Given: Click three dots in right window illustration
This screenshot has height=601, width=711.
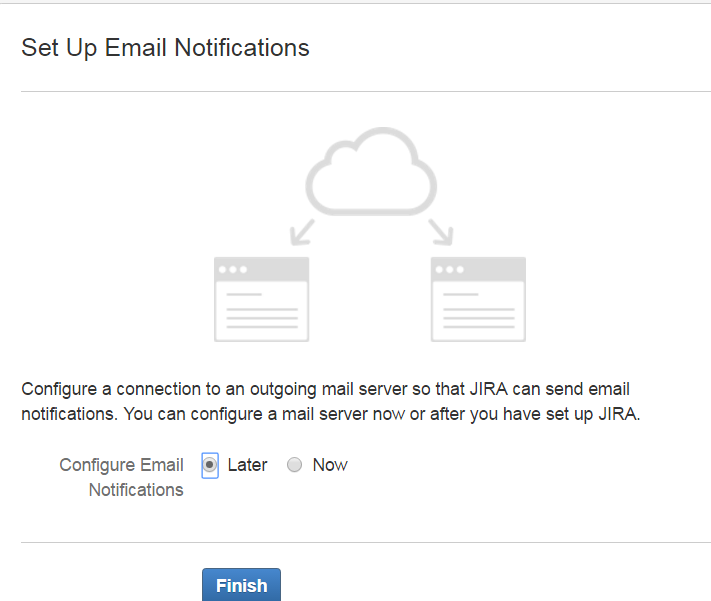Looking at the screenshot, I should (448, 270).
